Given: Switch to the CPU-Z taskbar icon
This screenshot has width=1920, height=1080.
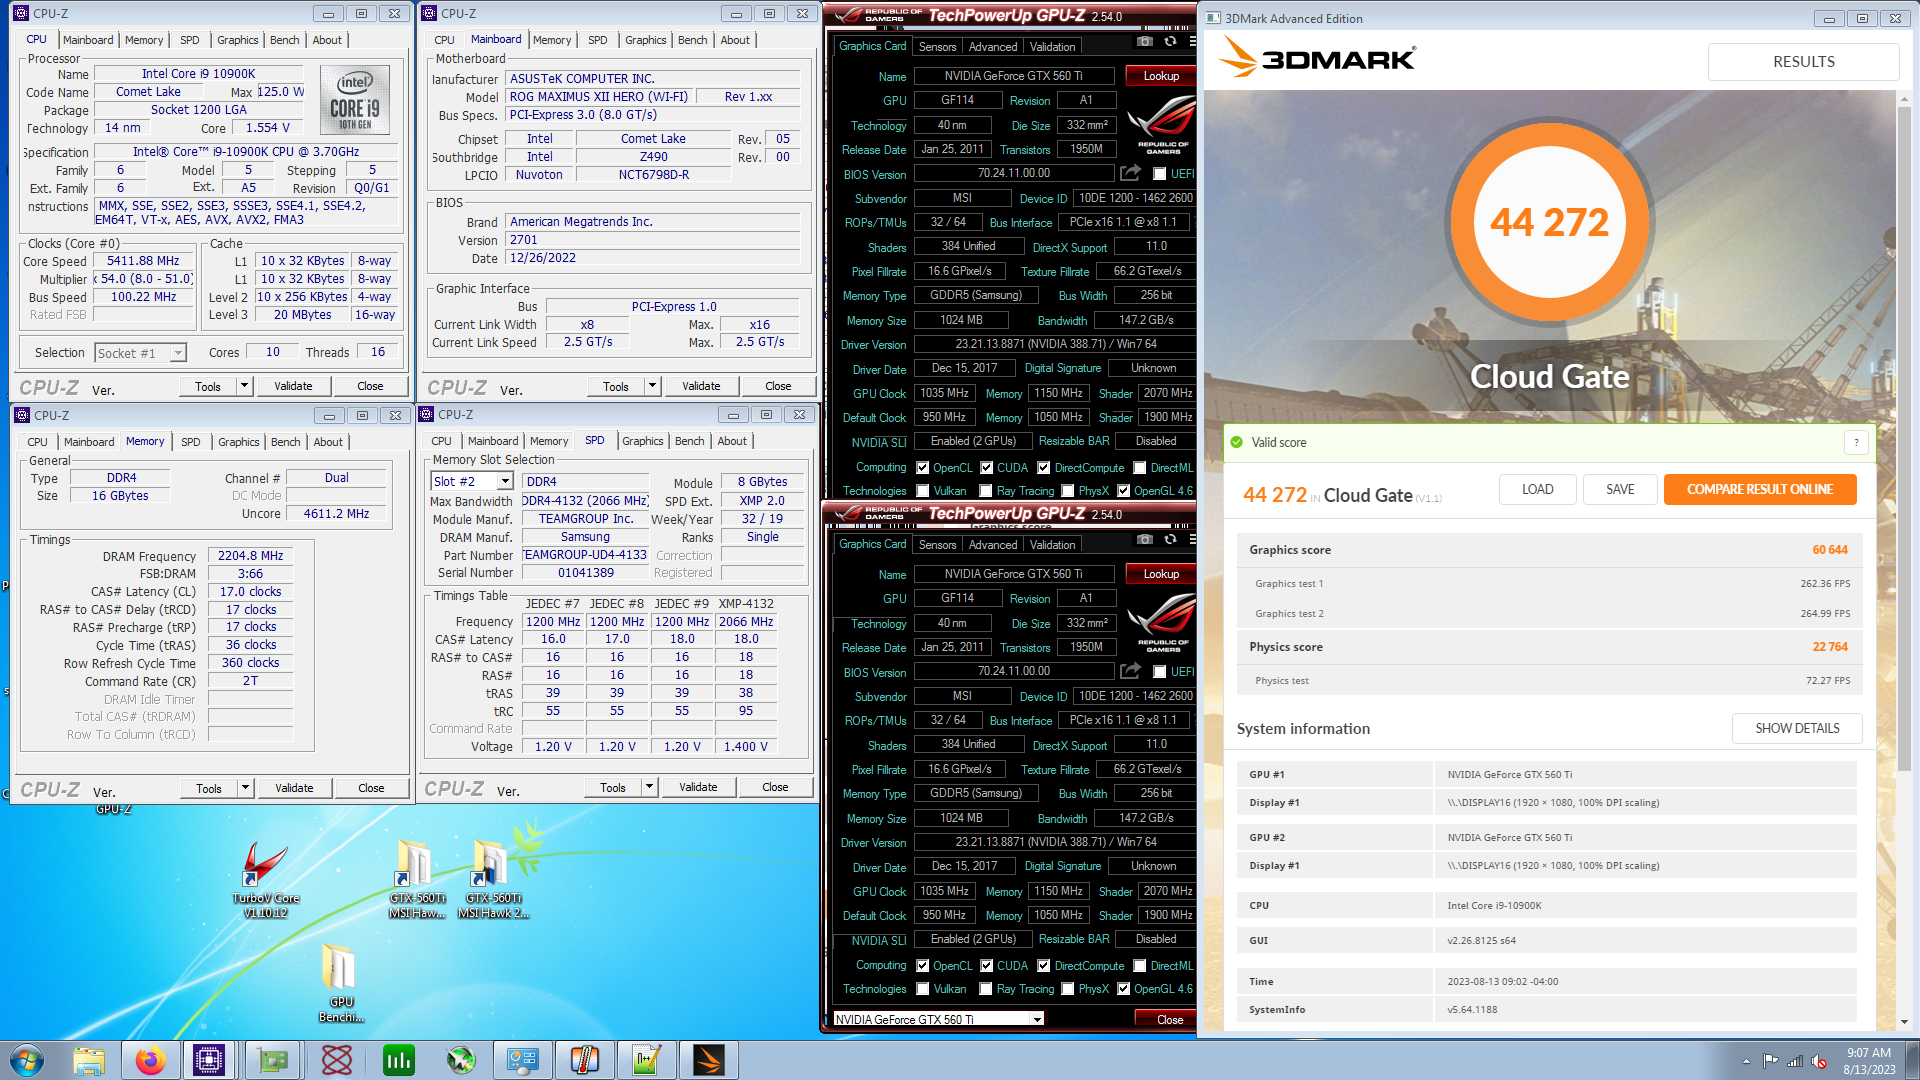Looking at the screenshot, I should [x=209, y=1060].
